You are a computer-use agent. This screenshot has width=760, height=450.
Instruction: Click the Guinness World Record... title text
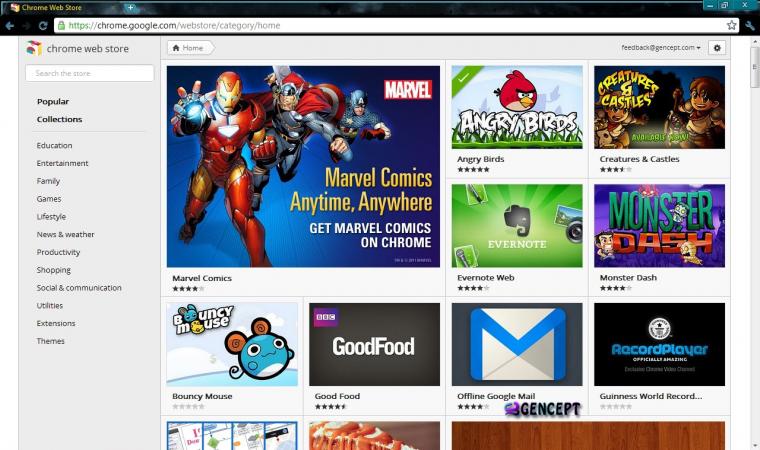[650, 396]
